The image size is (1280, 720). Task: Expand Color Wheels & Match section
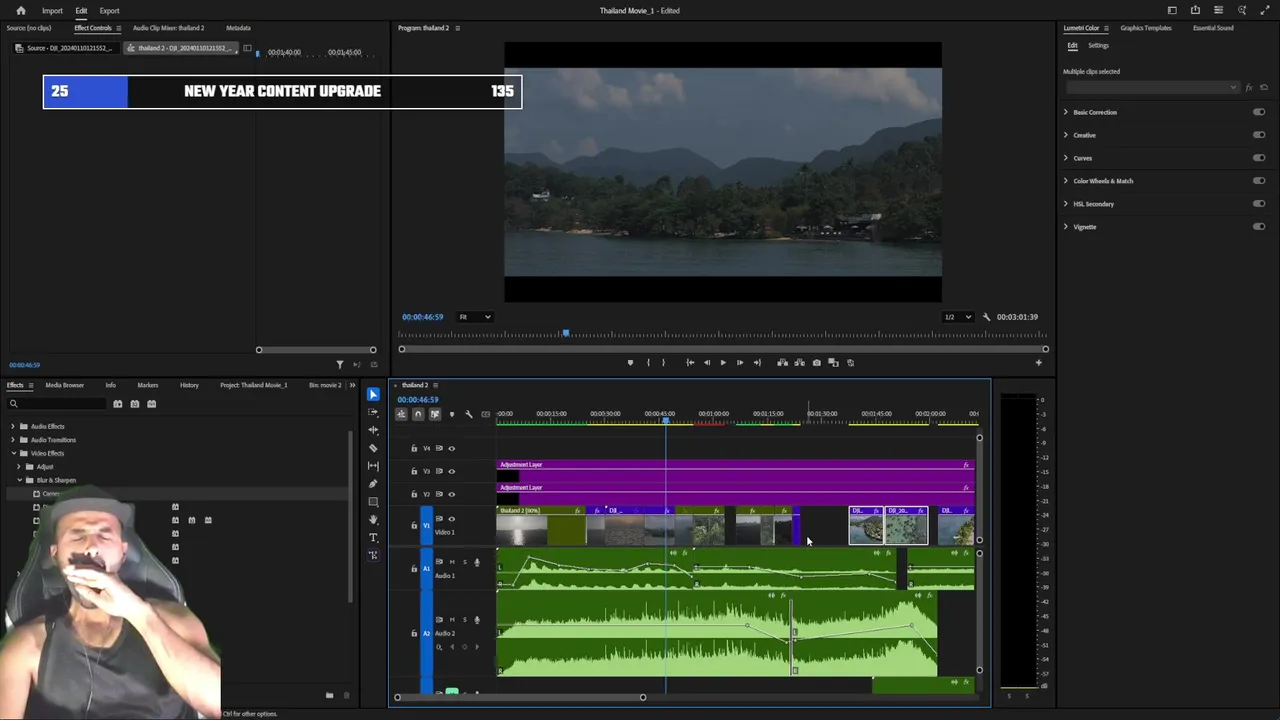[1066, 181]
